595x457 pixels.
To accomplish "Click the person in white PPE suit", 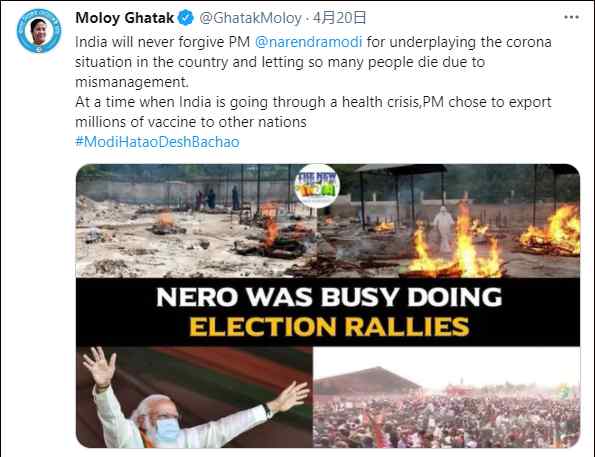I will (444, 229).
